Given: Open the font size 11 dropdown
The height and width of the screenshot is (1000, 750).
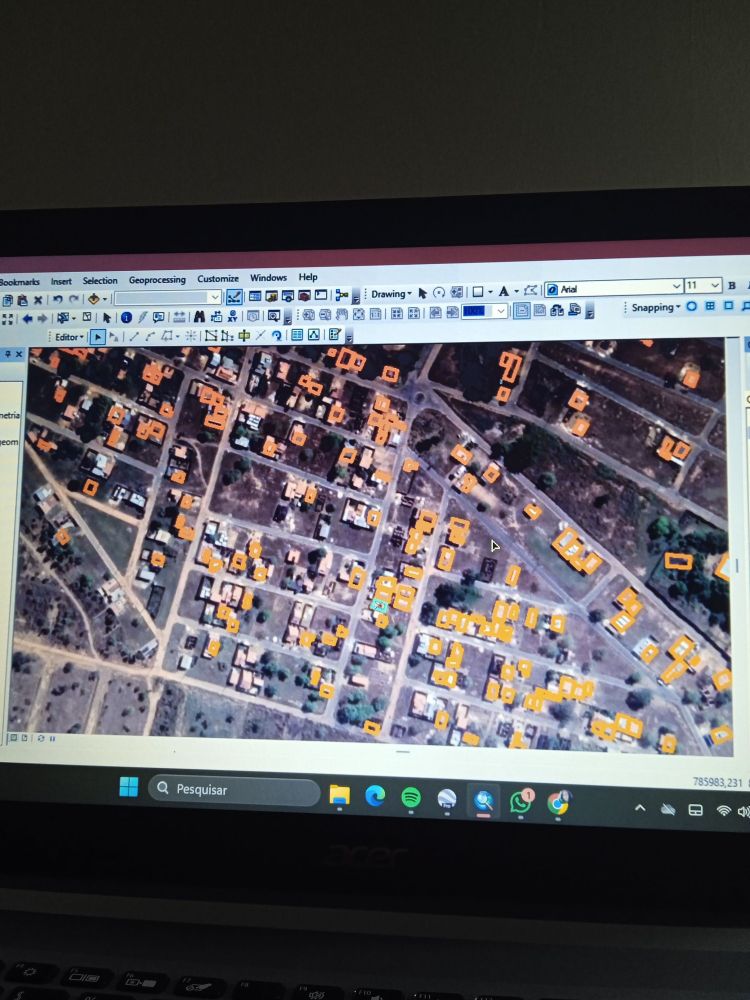Looking at the screenshot, I should click(703, 285).
